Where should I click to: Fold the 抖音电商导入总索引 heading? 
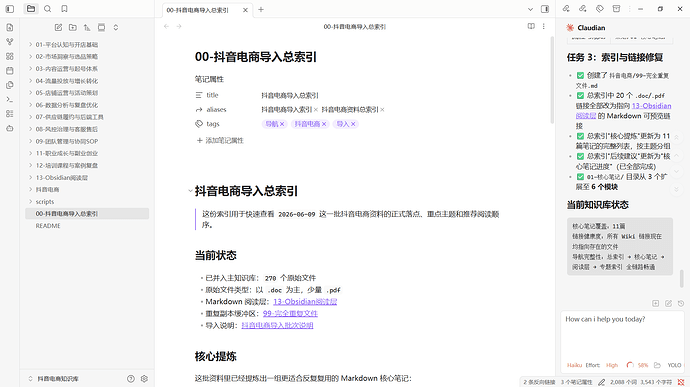(190, 191)
